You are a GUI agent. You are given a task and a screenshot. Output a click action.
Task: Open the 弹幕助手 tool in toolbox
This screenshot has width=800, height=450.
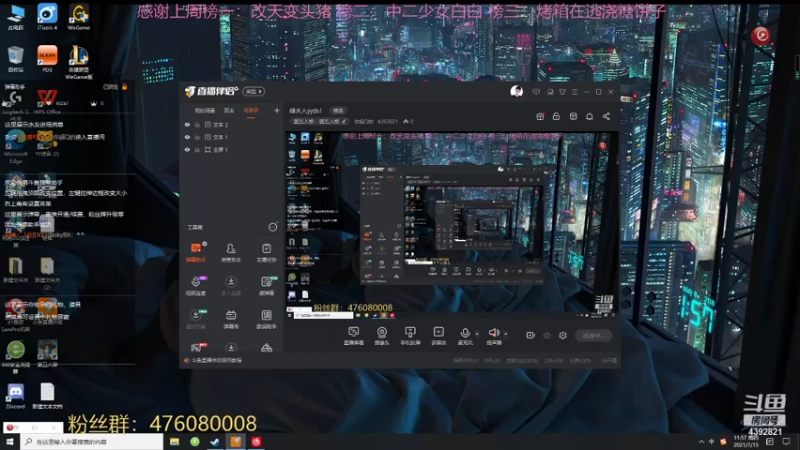tap(196, 252)
